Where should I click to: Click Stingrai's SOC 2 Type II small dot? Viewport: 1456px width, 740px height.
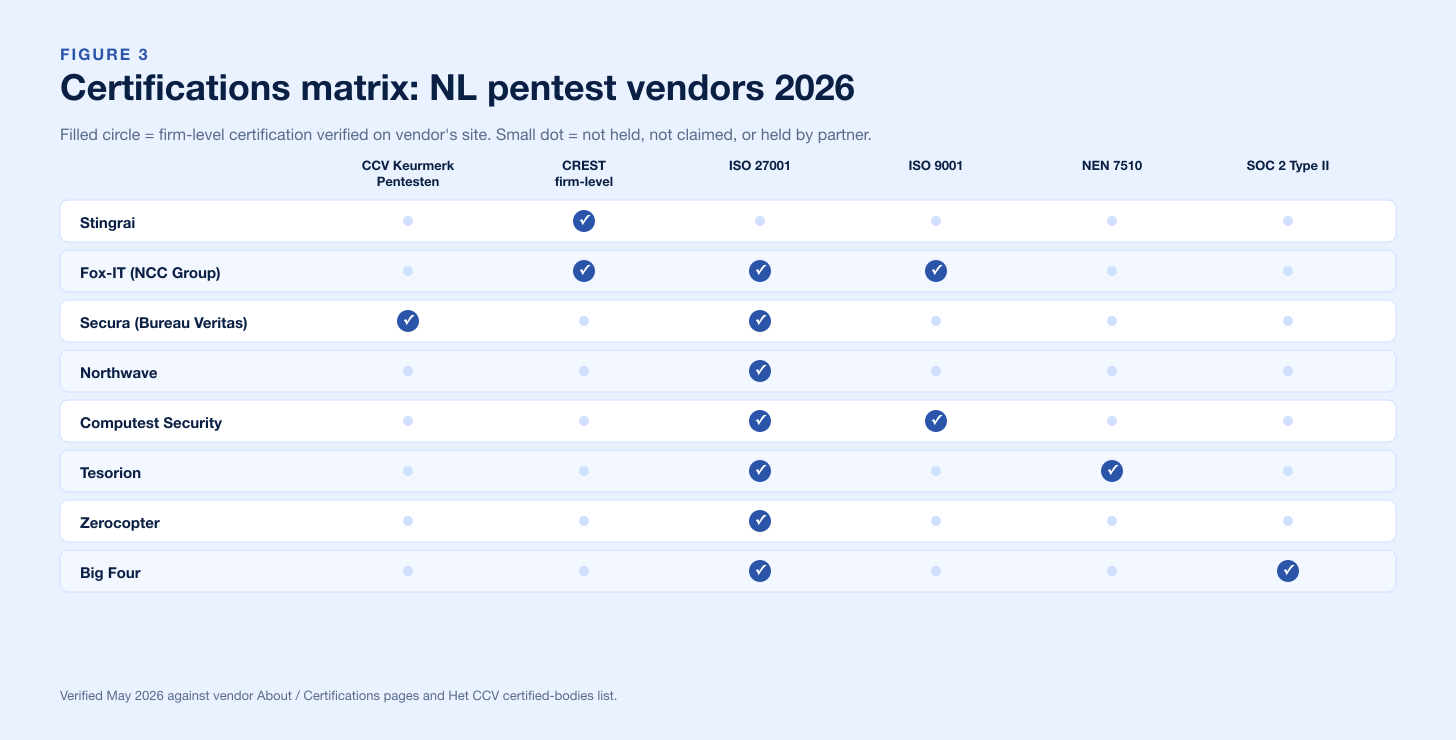point(1288,221)
